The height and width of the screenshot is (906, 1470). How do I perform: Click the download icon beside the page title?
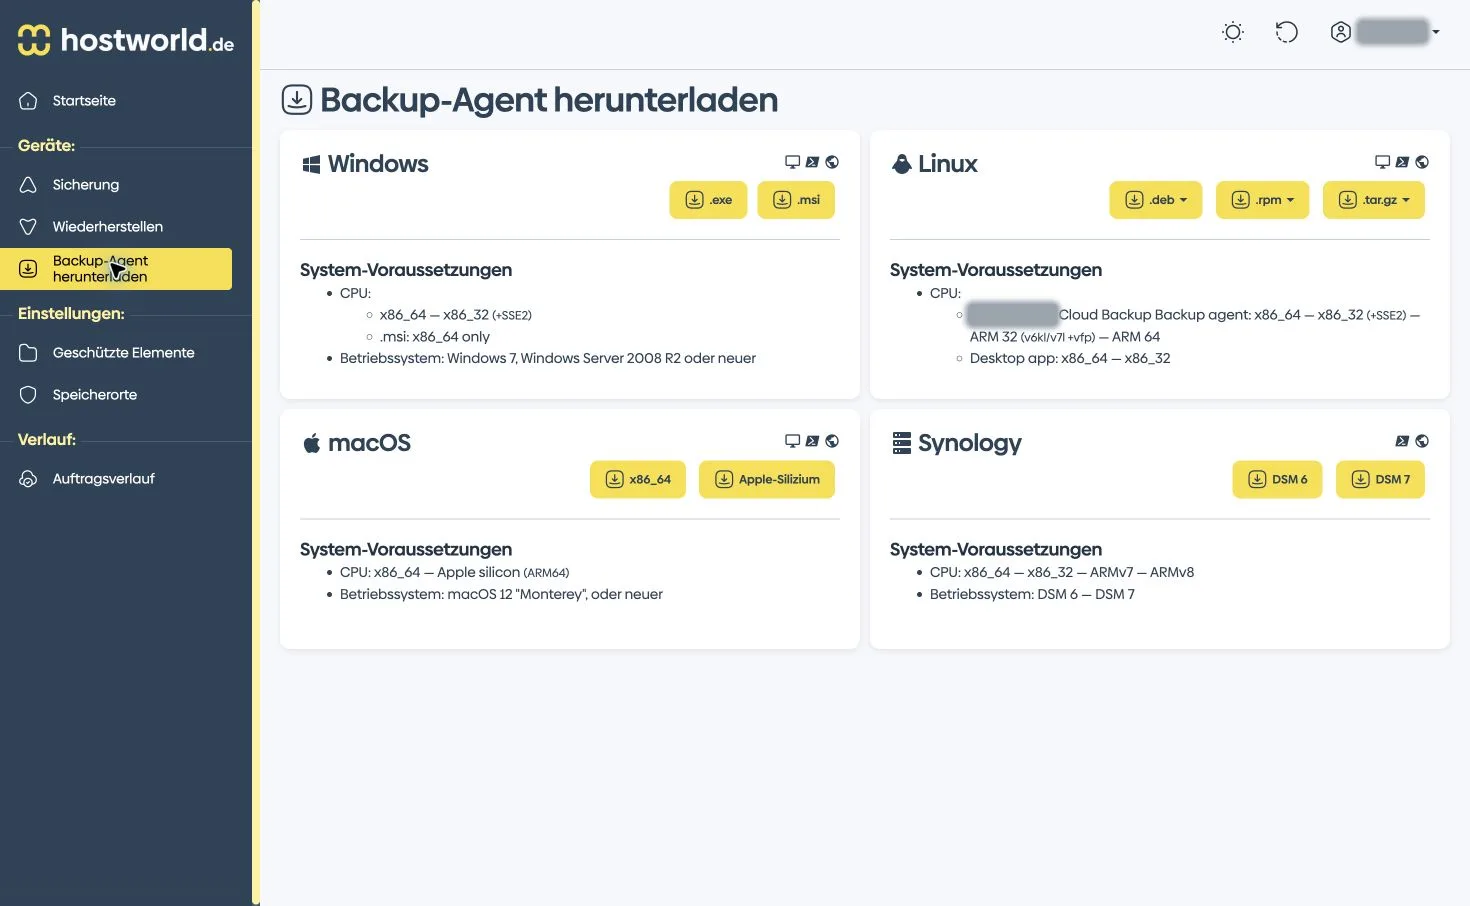(x=297, y=100)
